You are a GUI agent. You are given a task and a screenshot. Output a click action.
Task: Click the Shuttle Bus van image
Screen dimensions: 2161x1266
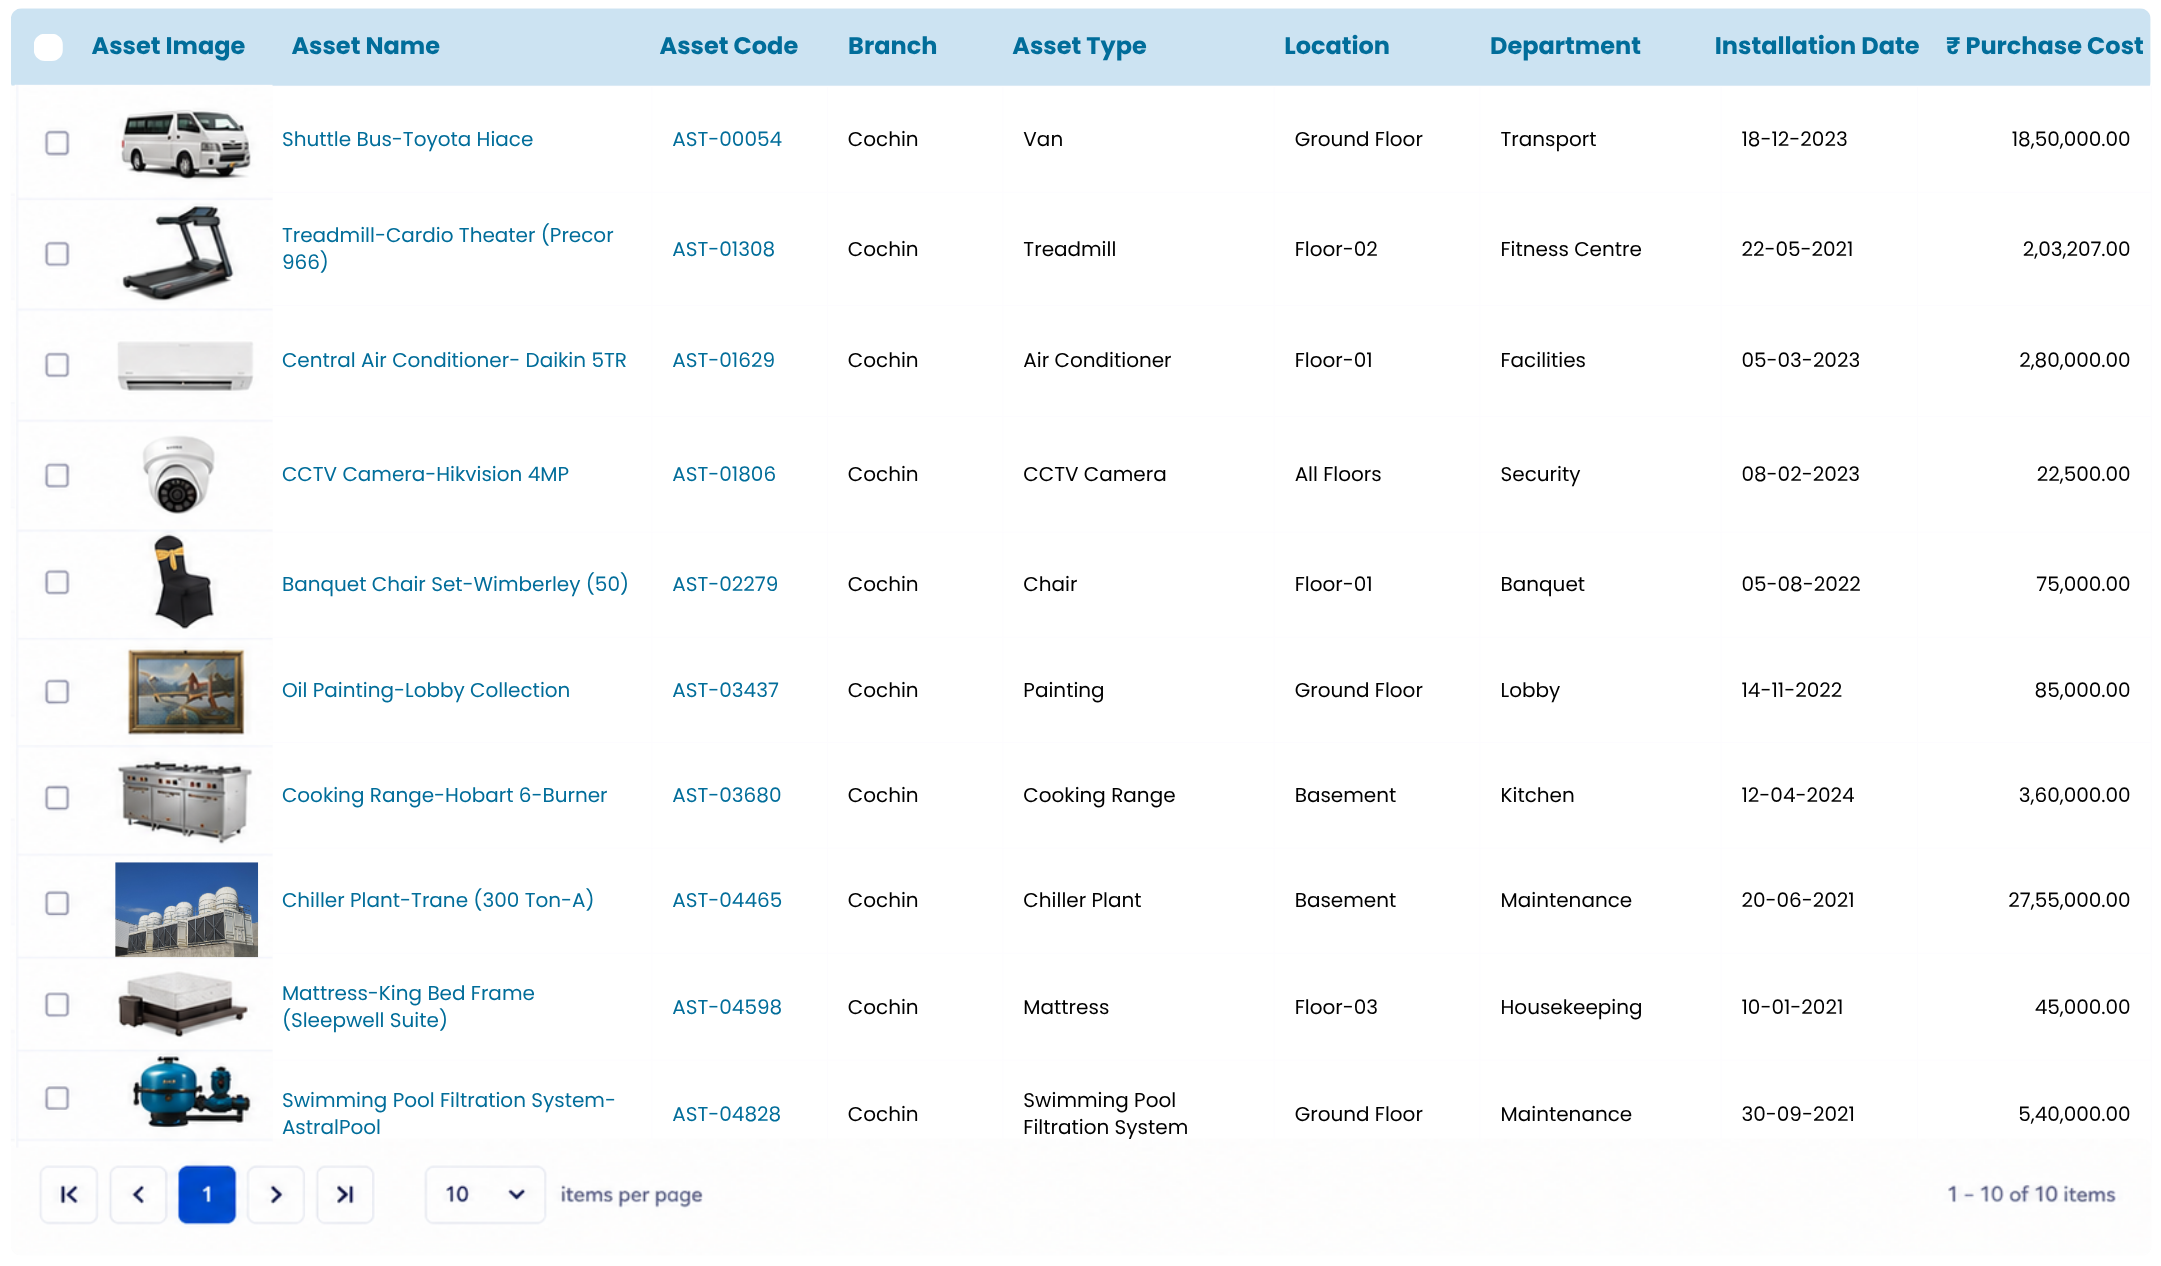(x=186, y=143)
